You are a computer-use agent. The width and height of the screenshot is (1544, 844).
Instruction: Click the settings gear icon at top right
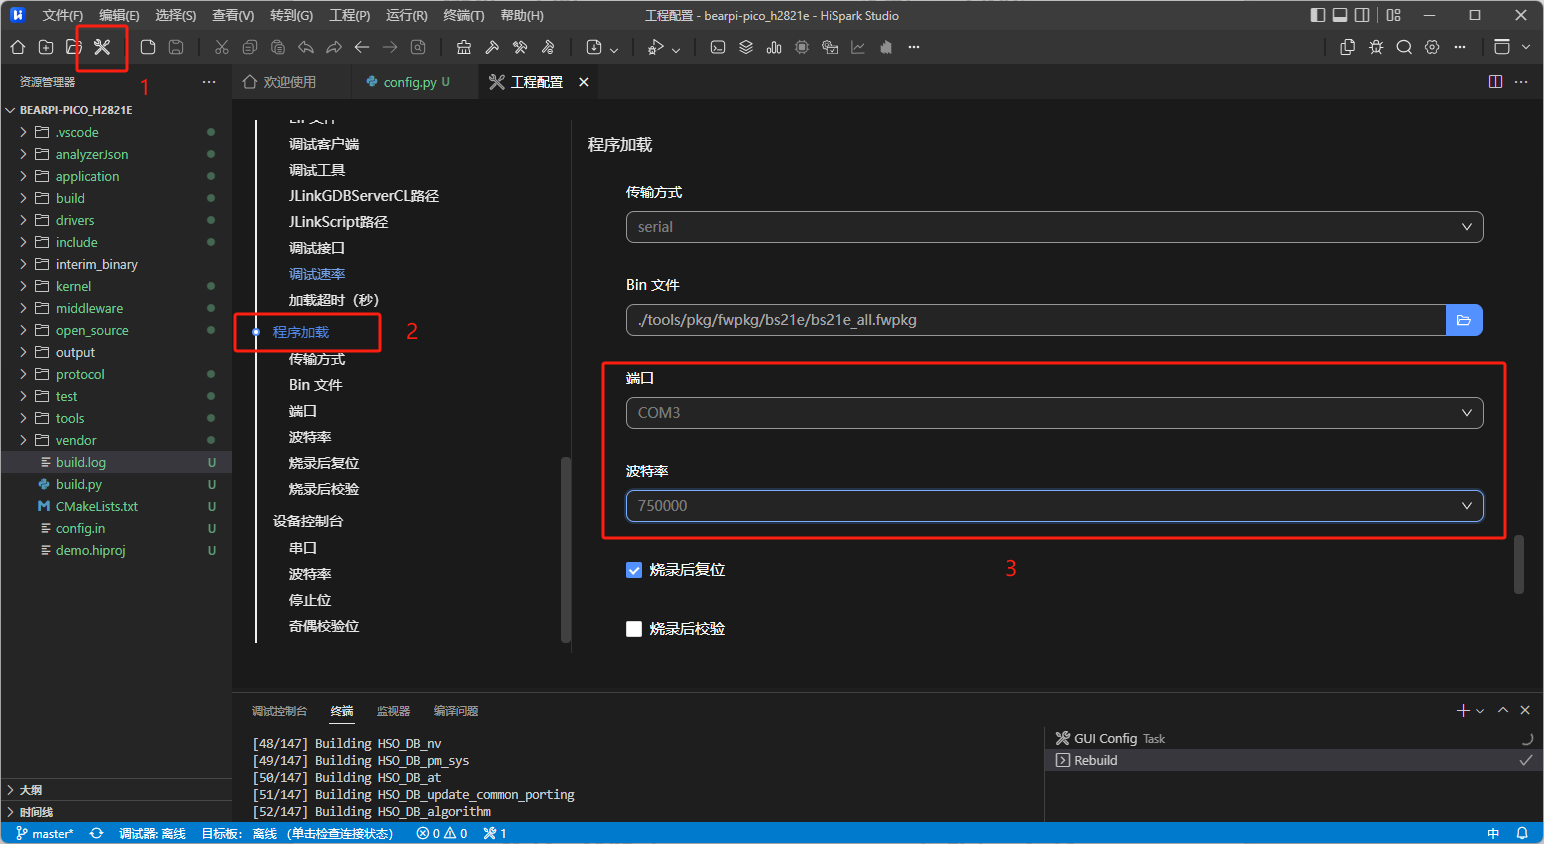click(x=1432, y=47)
